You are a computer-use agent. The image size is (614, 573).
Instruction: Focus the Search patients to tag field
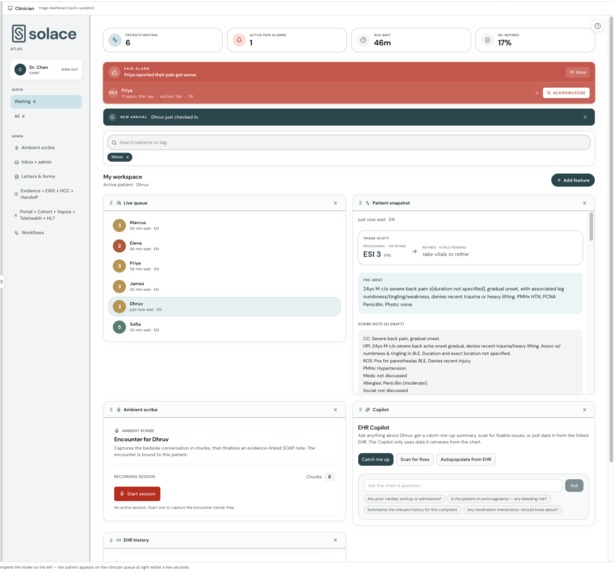(x=349, y=142)
